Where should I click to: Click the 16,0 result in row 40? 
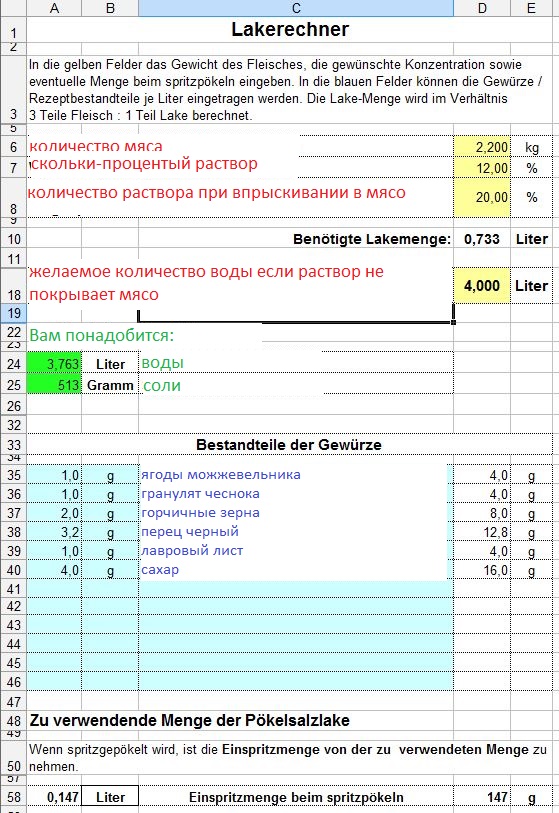click(482, 570)
